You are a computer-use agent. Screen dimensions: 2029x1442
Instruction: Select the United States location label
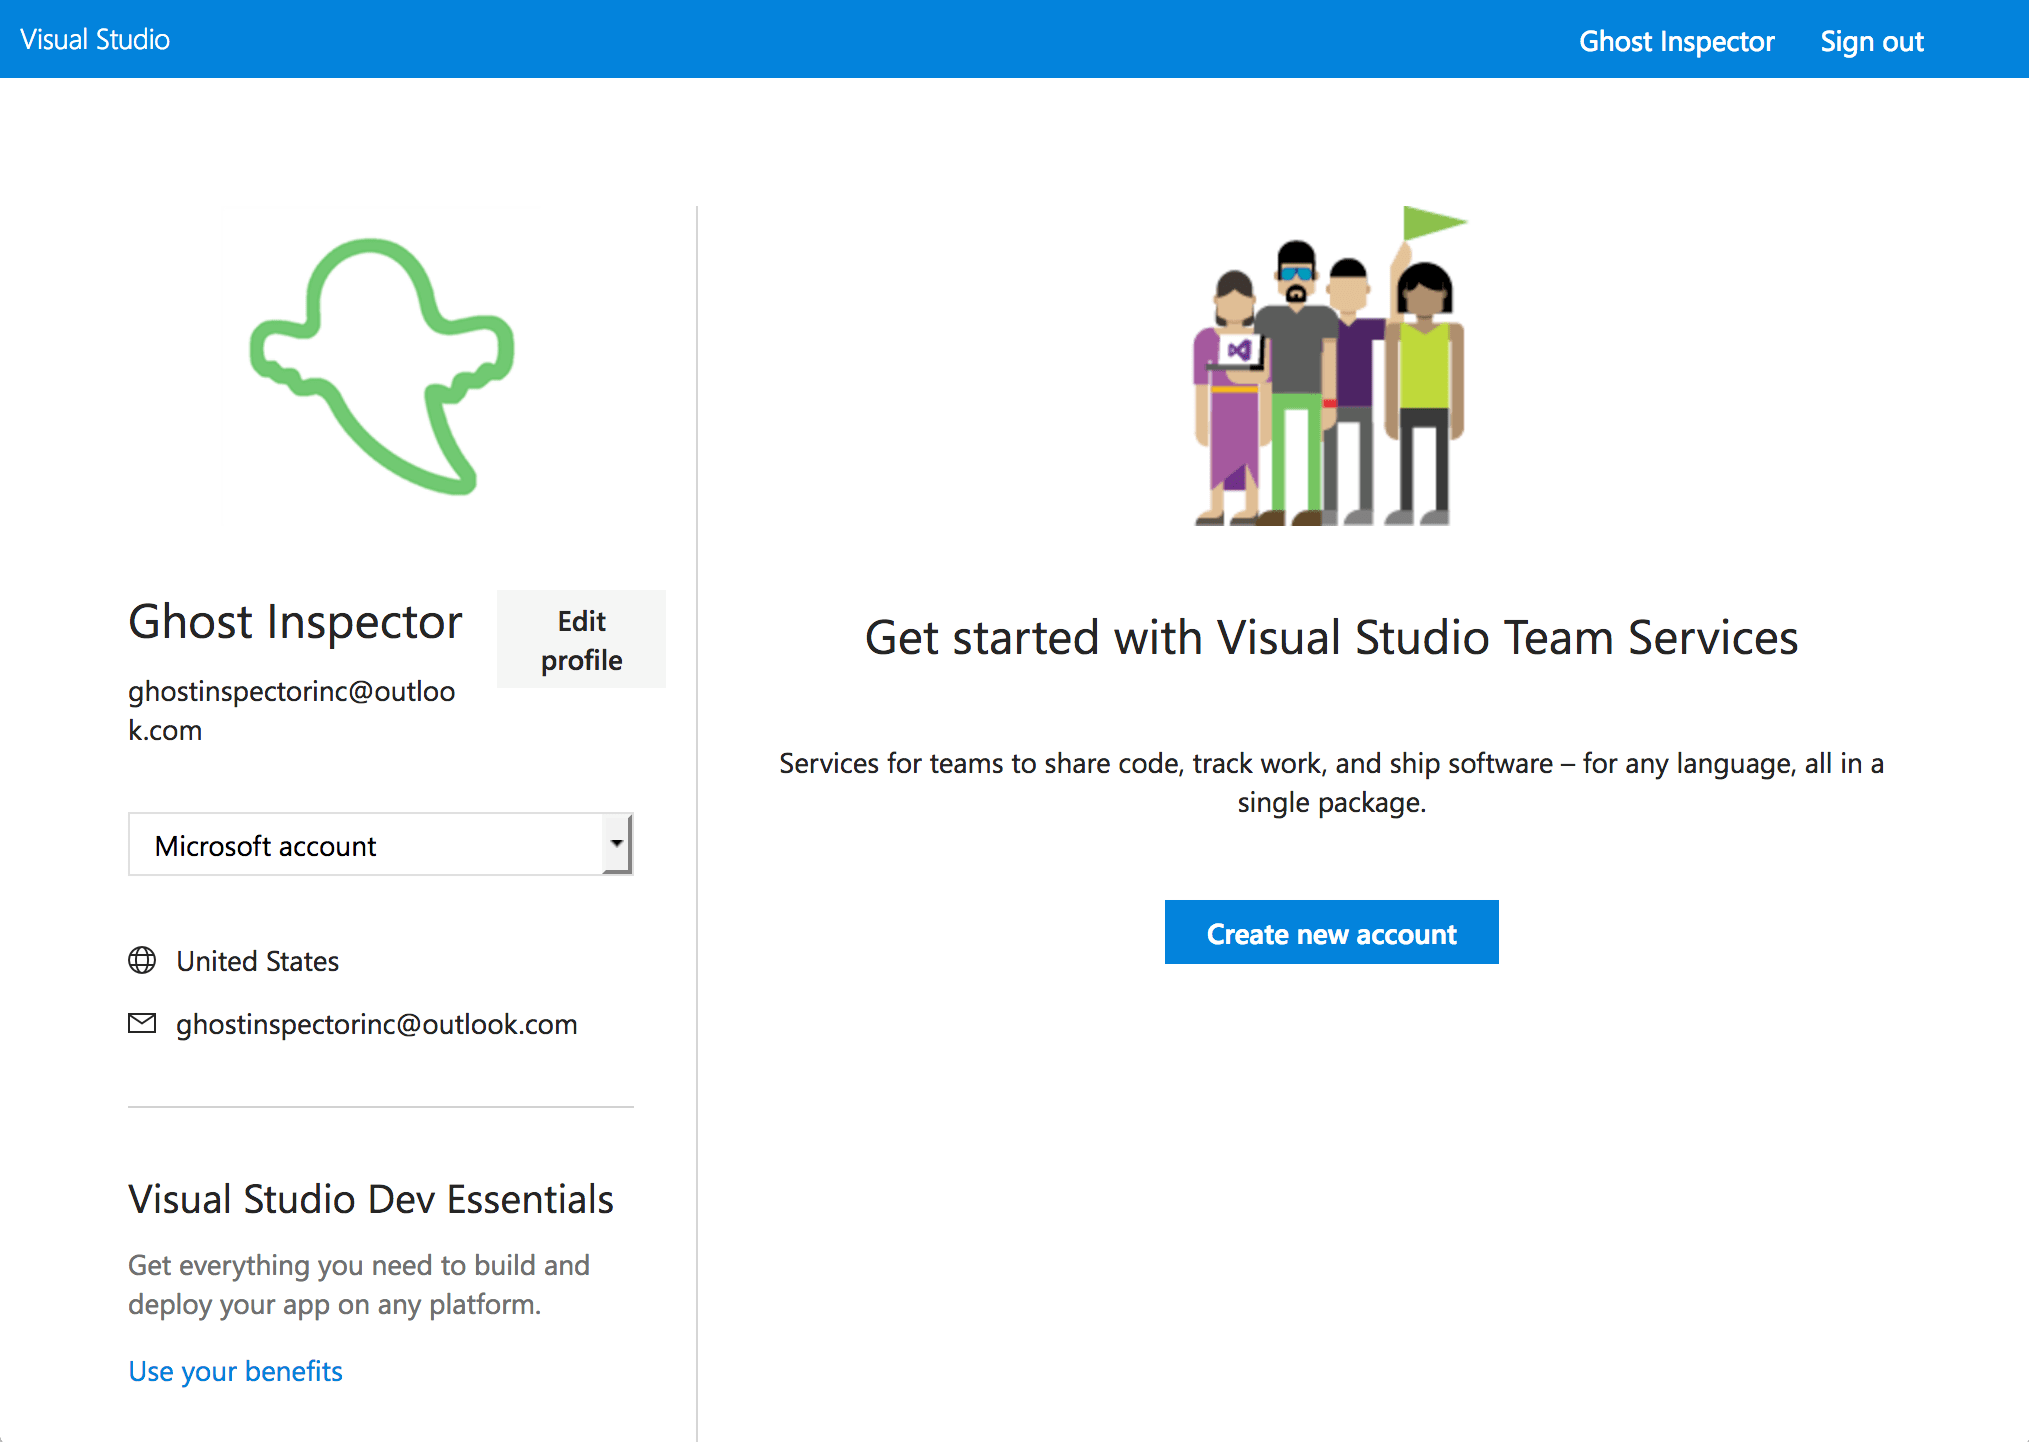pyautogui.click(x=257, y=961)
